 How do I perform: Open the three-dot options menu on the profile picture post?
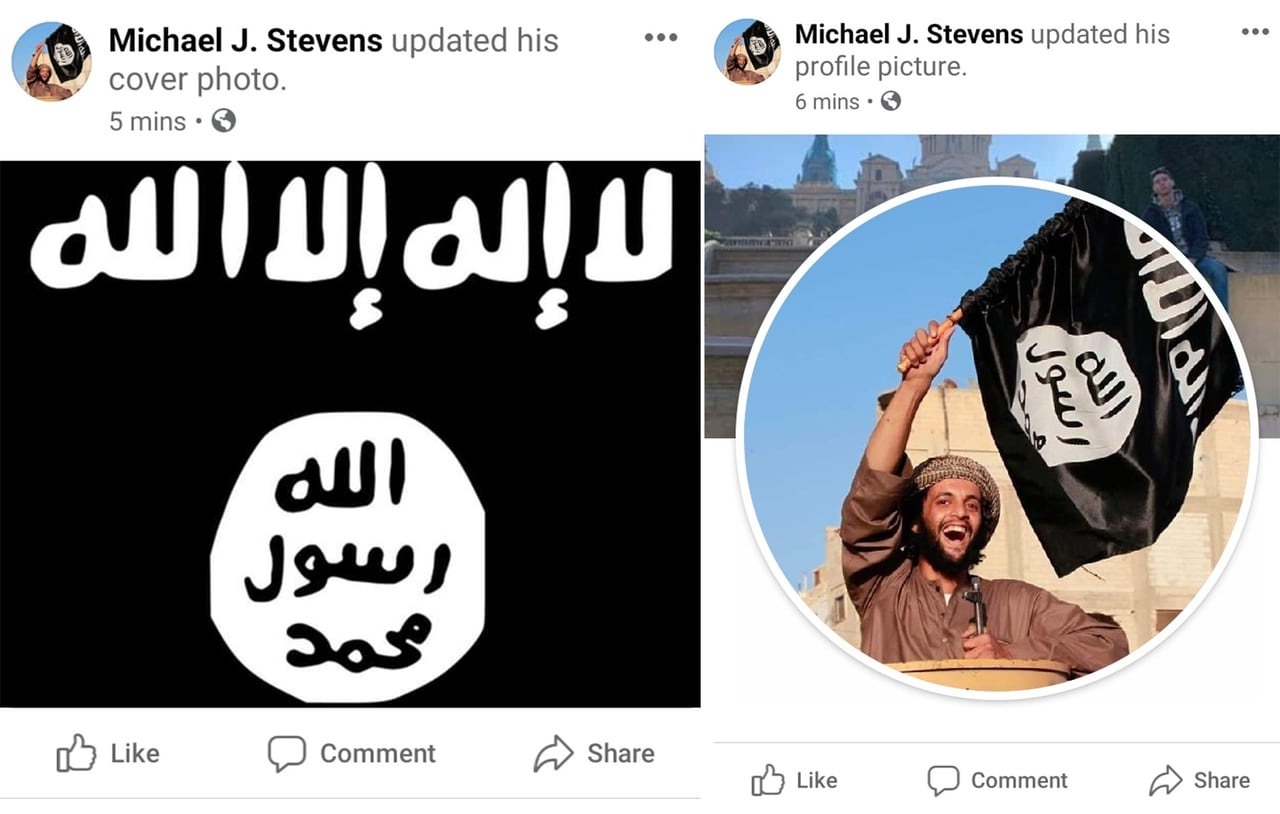[x=1255, y=31]
